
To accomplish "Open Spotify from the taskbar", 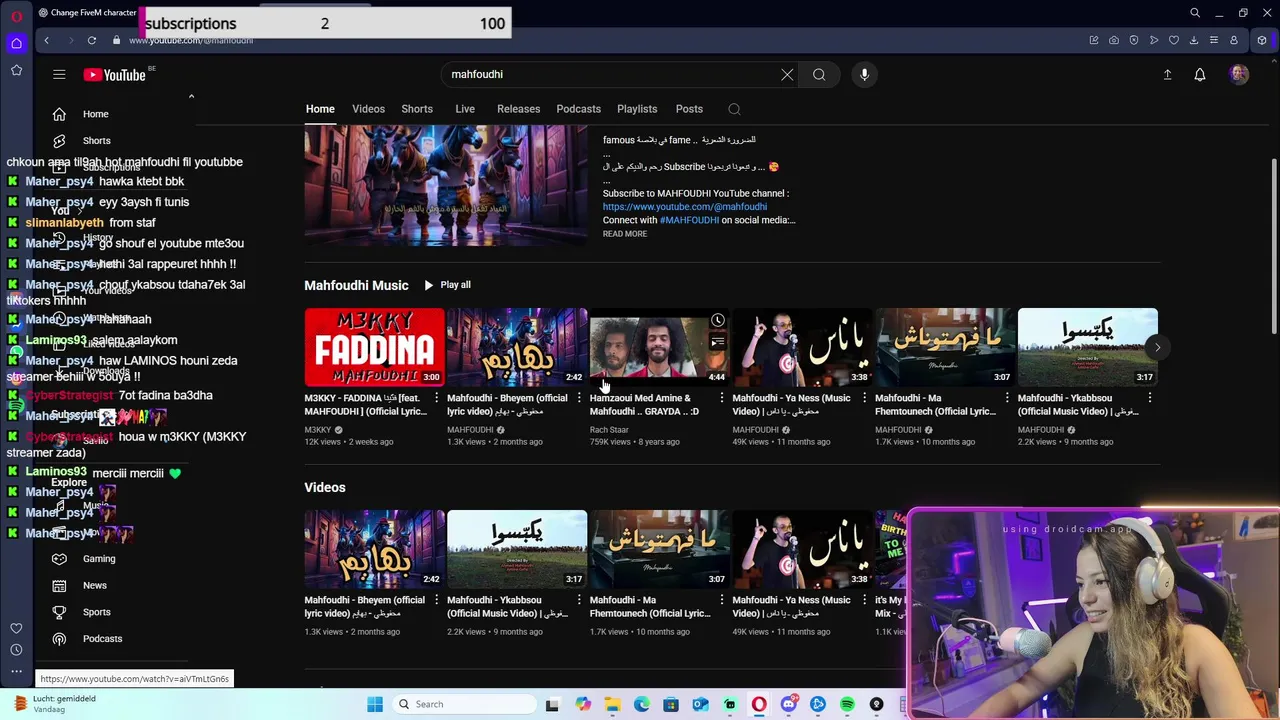I will [x=847, y=704].
